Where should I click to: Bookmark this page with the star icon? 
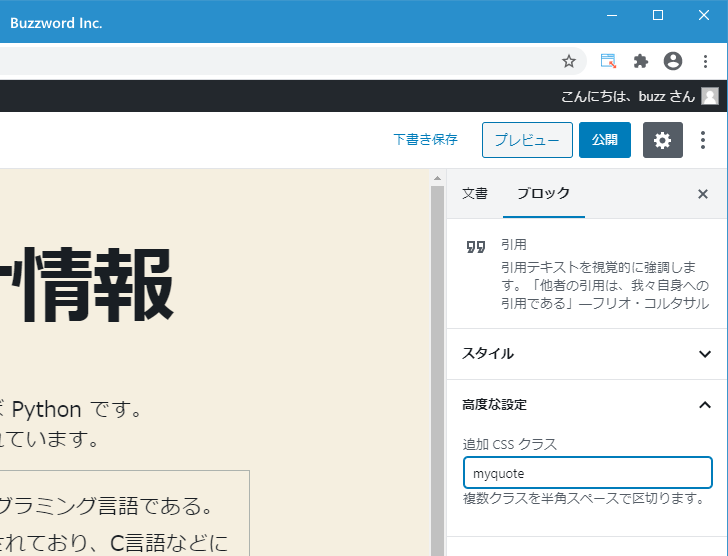569,61
